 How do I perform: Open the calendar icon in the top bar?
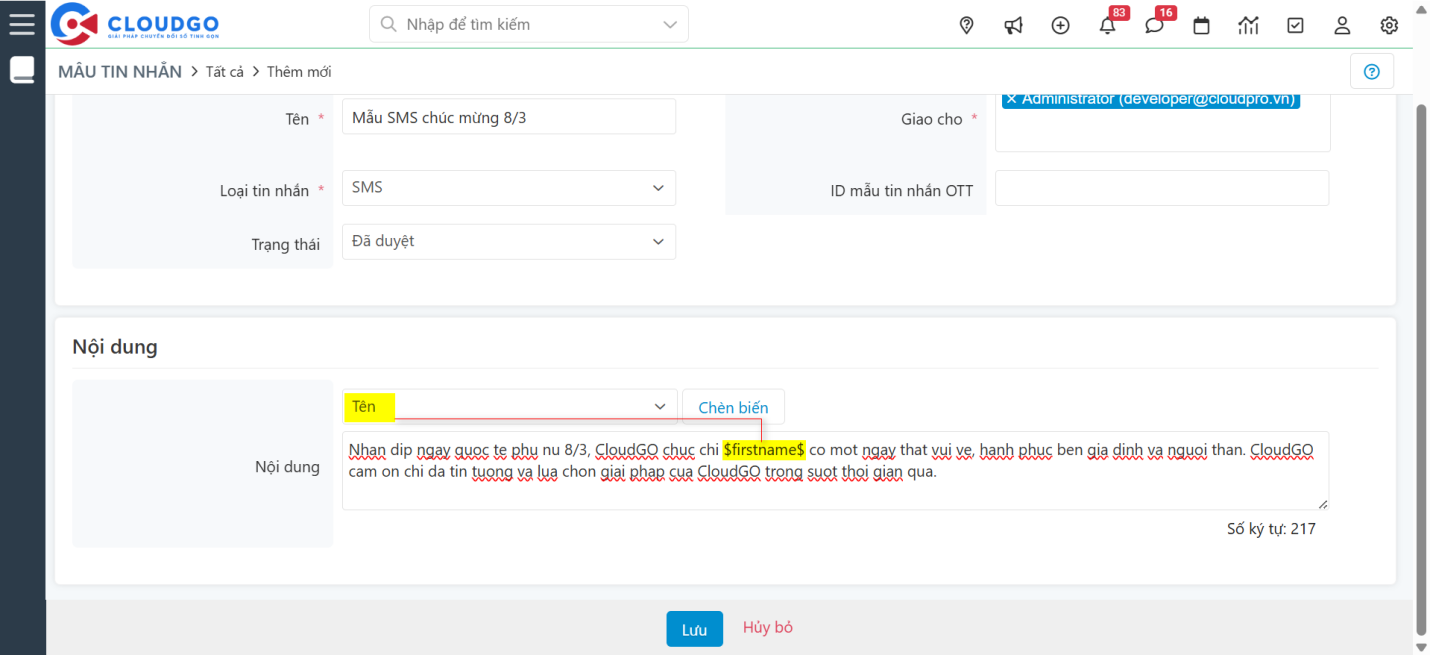point(1201,25)
